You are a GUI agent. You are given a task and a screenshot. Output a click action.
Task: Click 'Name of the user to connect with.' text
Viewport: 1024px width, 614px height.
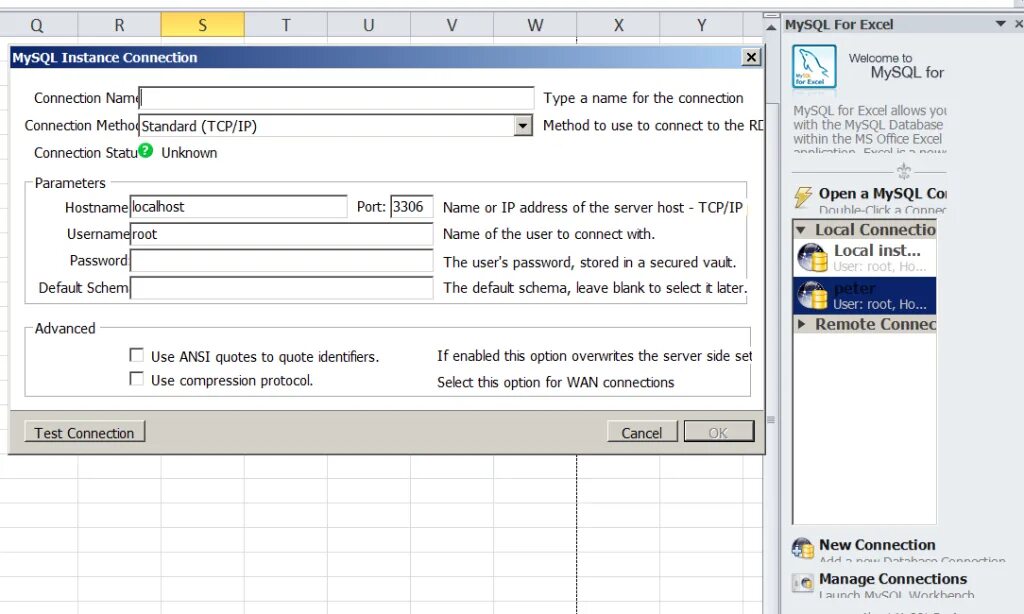pyautogui.click(x=549, y=234)
